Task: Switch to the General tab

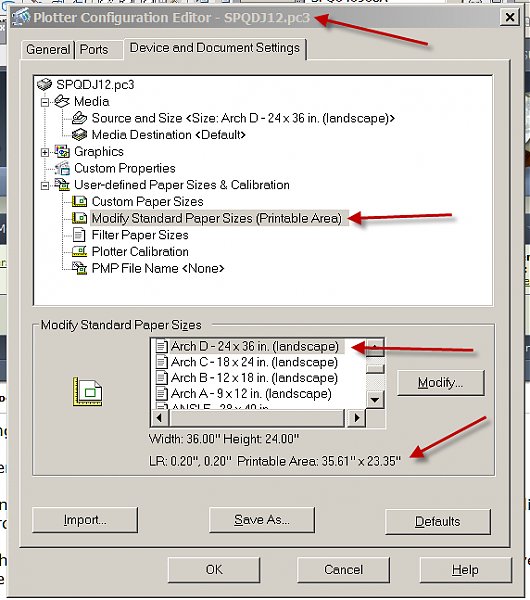Action: pos(47,50)
